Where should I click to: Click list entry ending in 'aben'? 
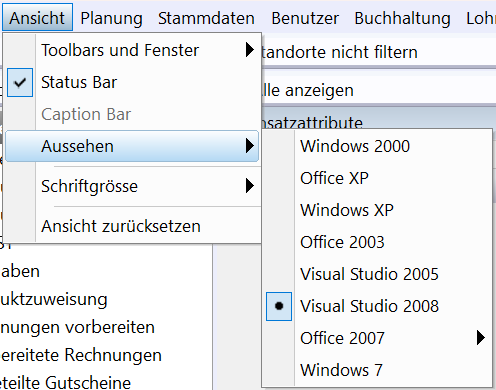pos(20,272)
